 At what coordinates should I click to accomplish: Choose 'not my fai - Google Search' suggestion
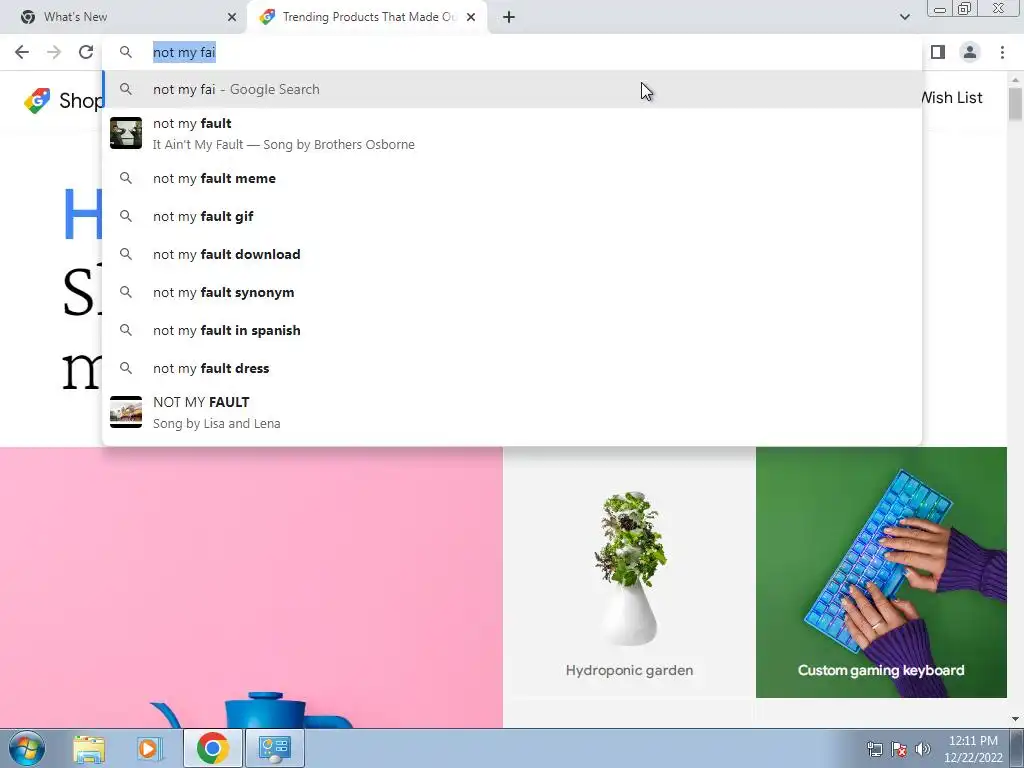[x=513, y=89]
